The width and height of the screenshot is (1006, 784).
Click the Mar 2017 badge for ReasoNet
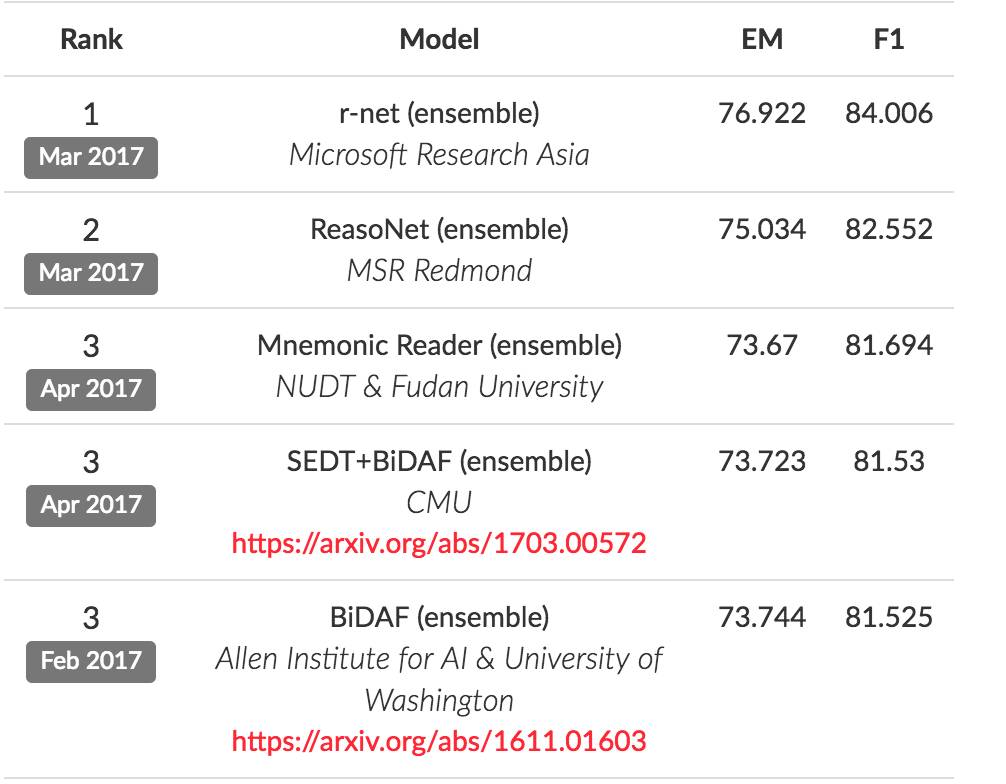(91, 273)
